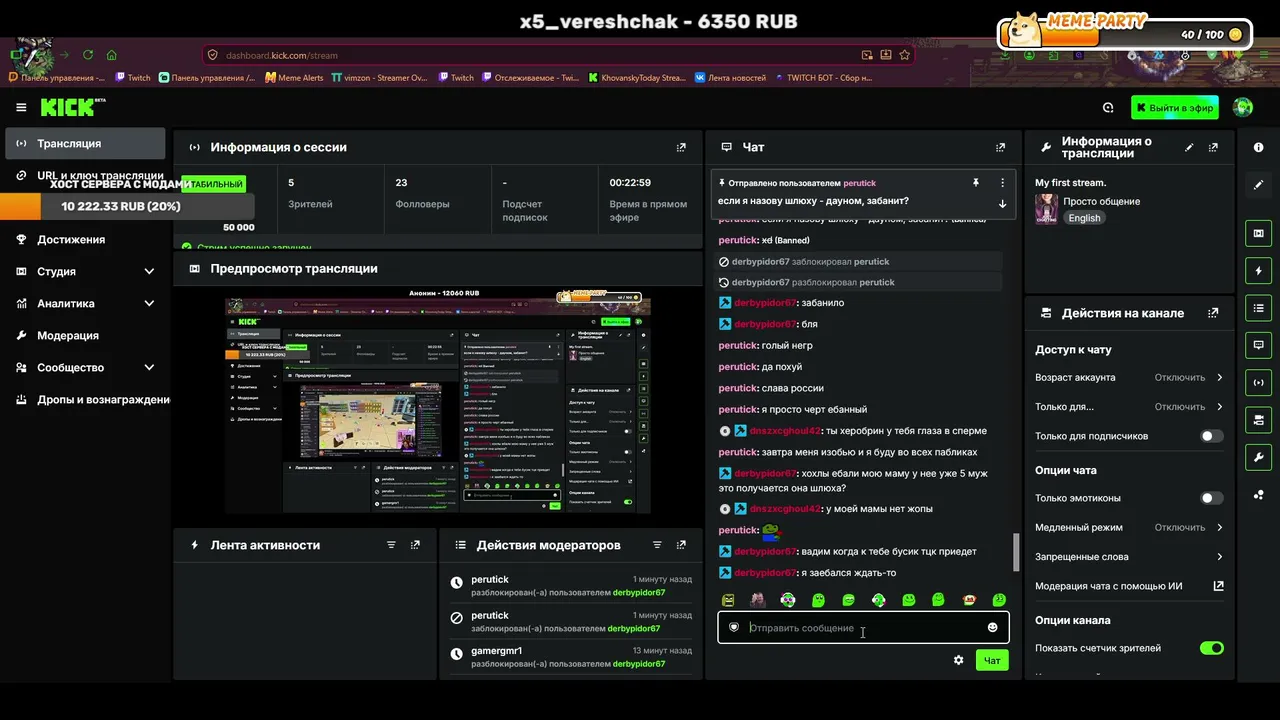Open Только для... chat access options
Screen dimensions: 1280x720
point(1129,407)
